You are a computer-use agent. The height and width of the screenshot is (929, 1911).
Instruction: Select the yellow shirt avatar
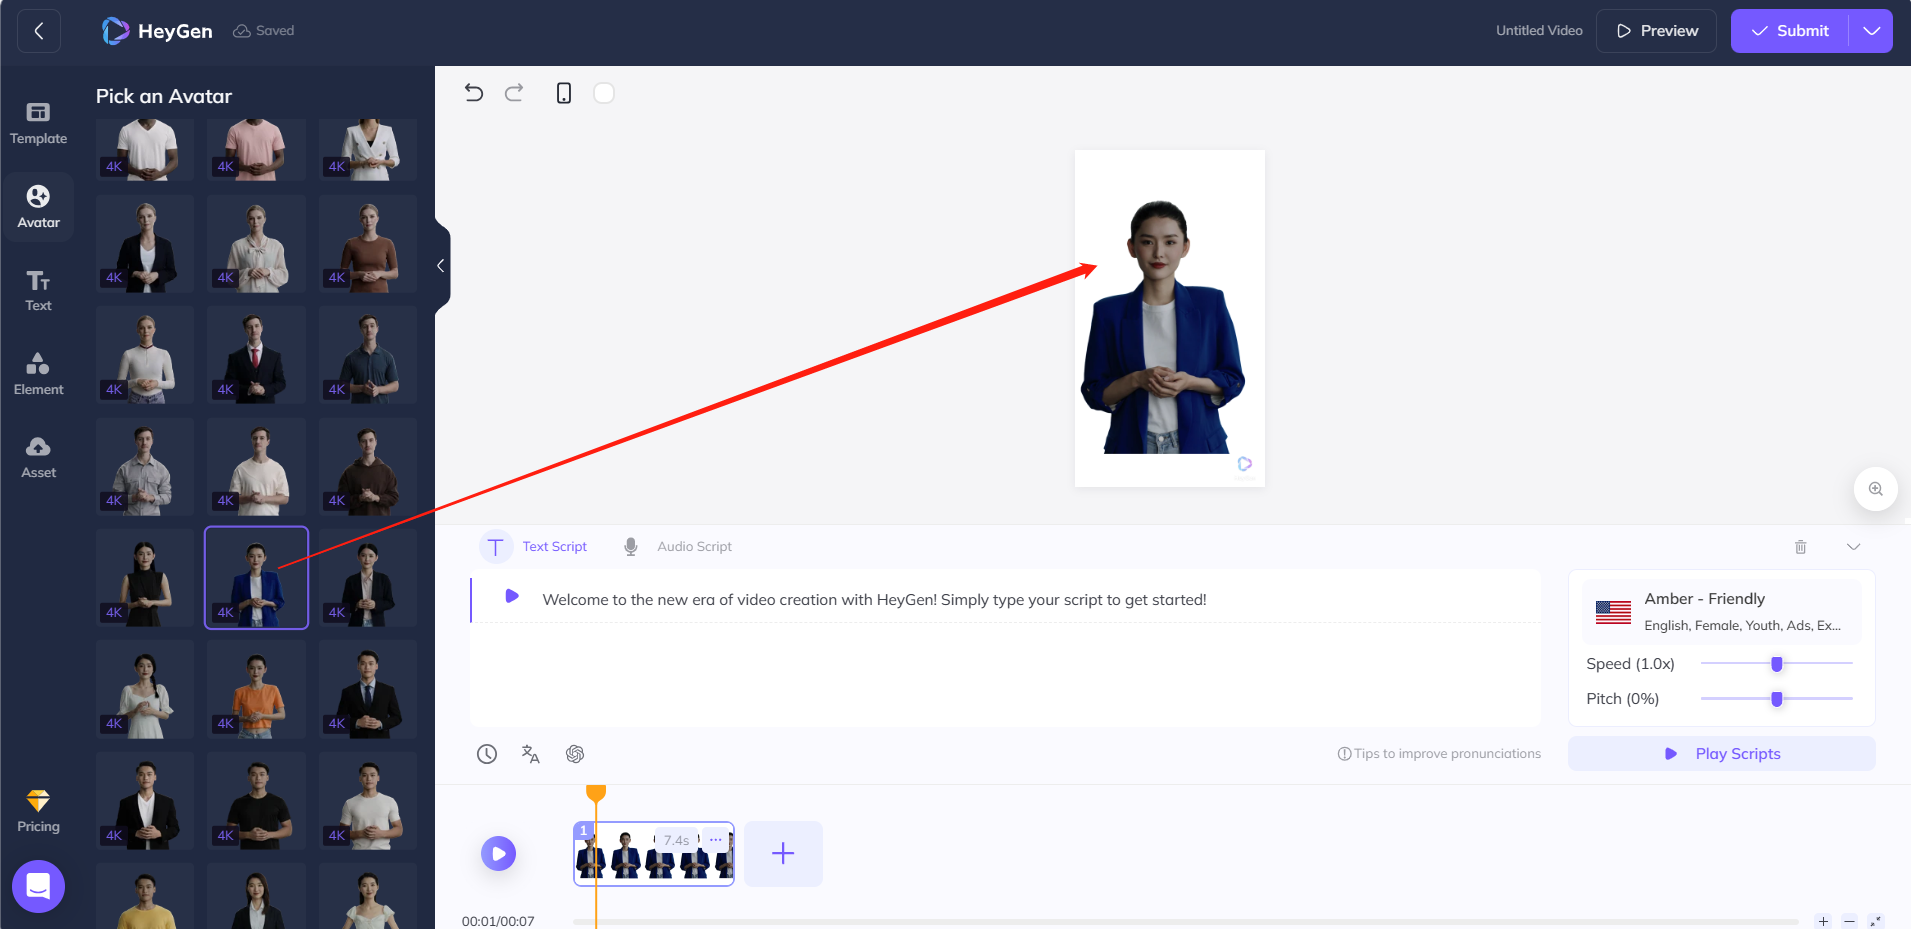point(145,897)
